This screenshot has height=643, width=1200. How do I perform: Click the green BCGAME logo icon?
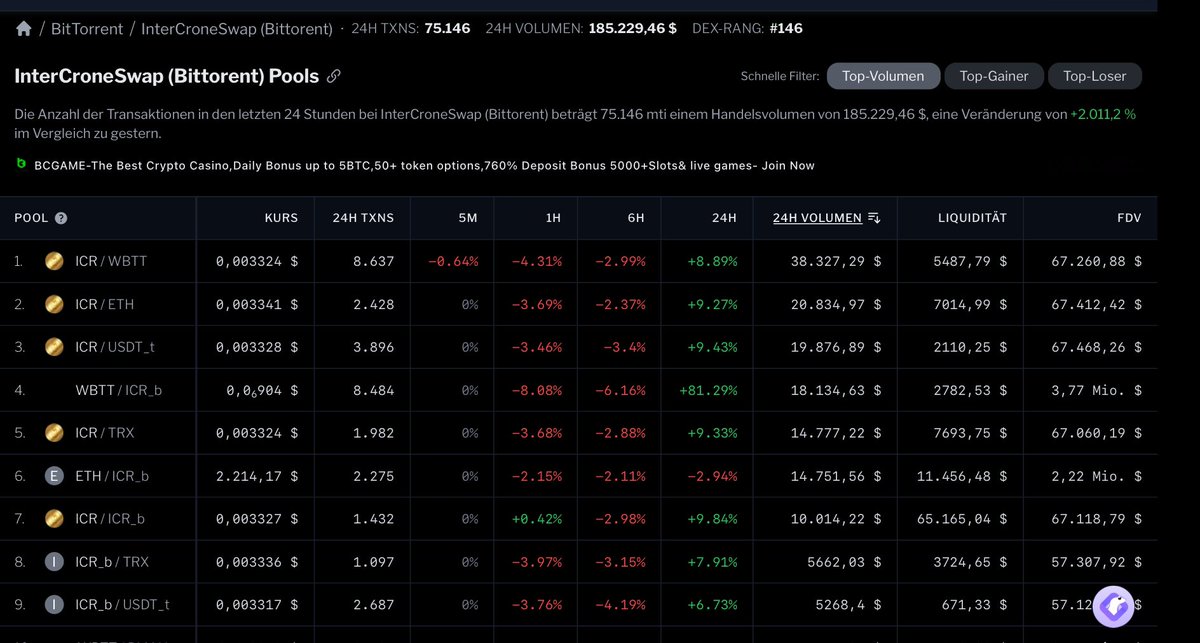(21, 164)
